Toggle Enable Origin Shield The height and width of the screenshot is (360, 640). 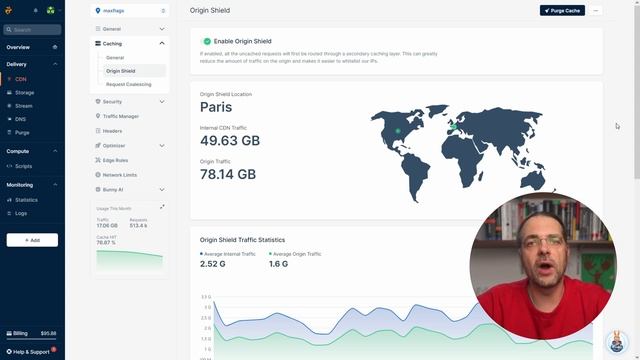[207, 41]
